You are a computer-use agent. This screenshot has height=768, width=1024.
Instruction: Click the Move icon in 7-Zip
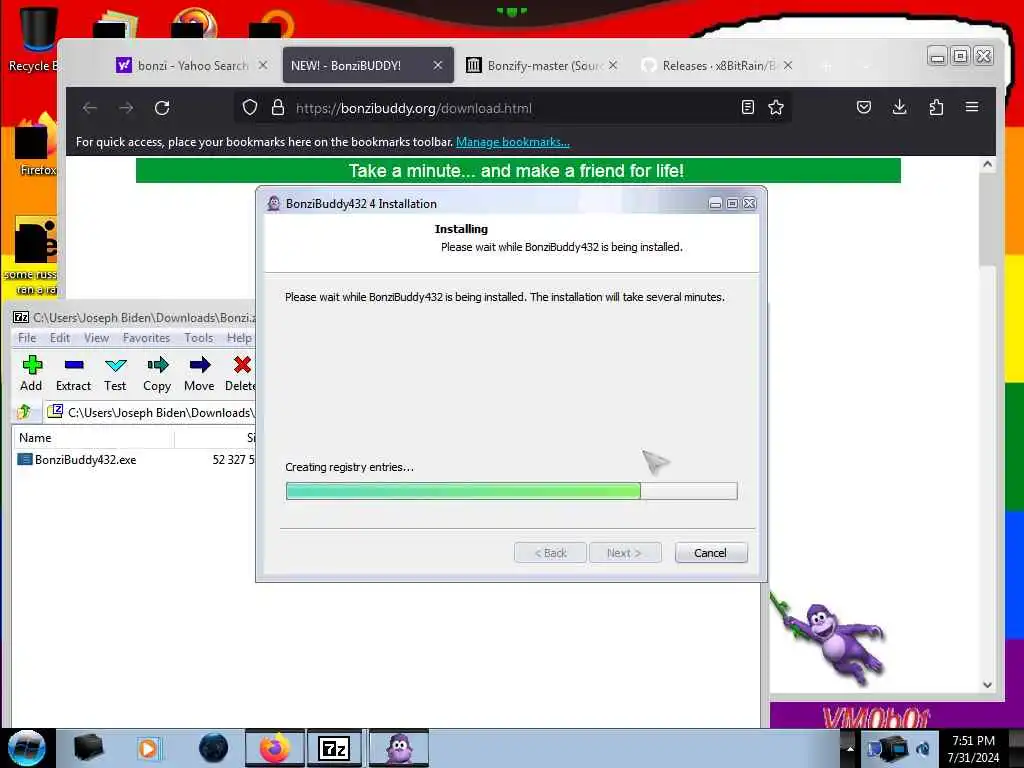[x=200, y=364]
